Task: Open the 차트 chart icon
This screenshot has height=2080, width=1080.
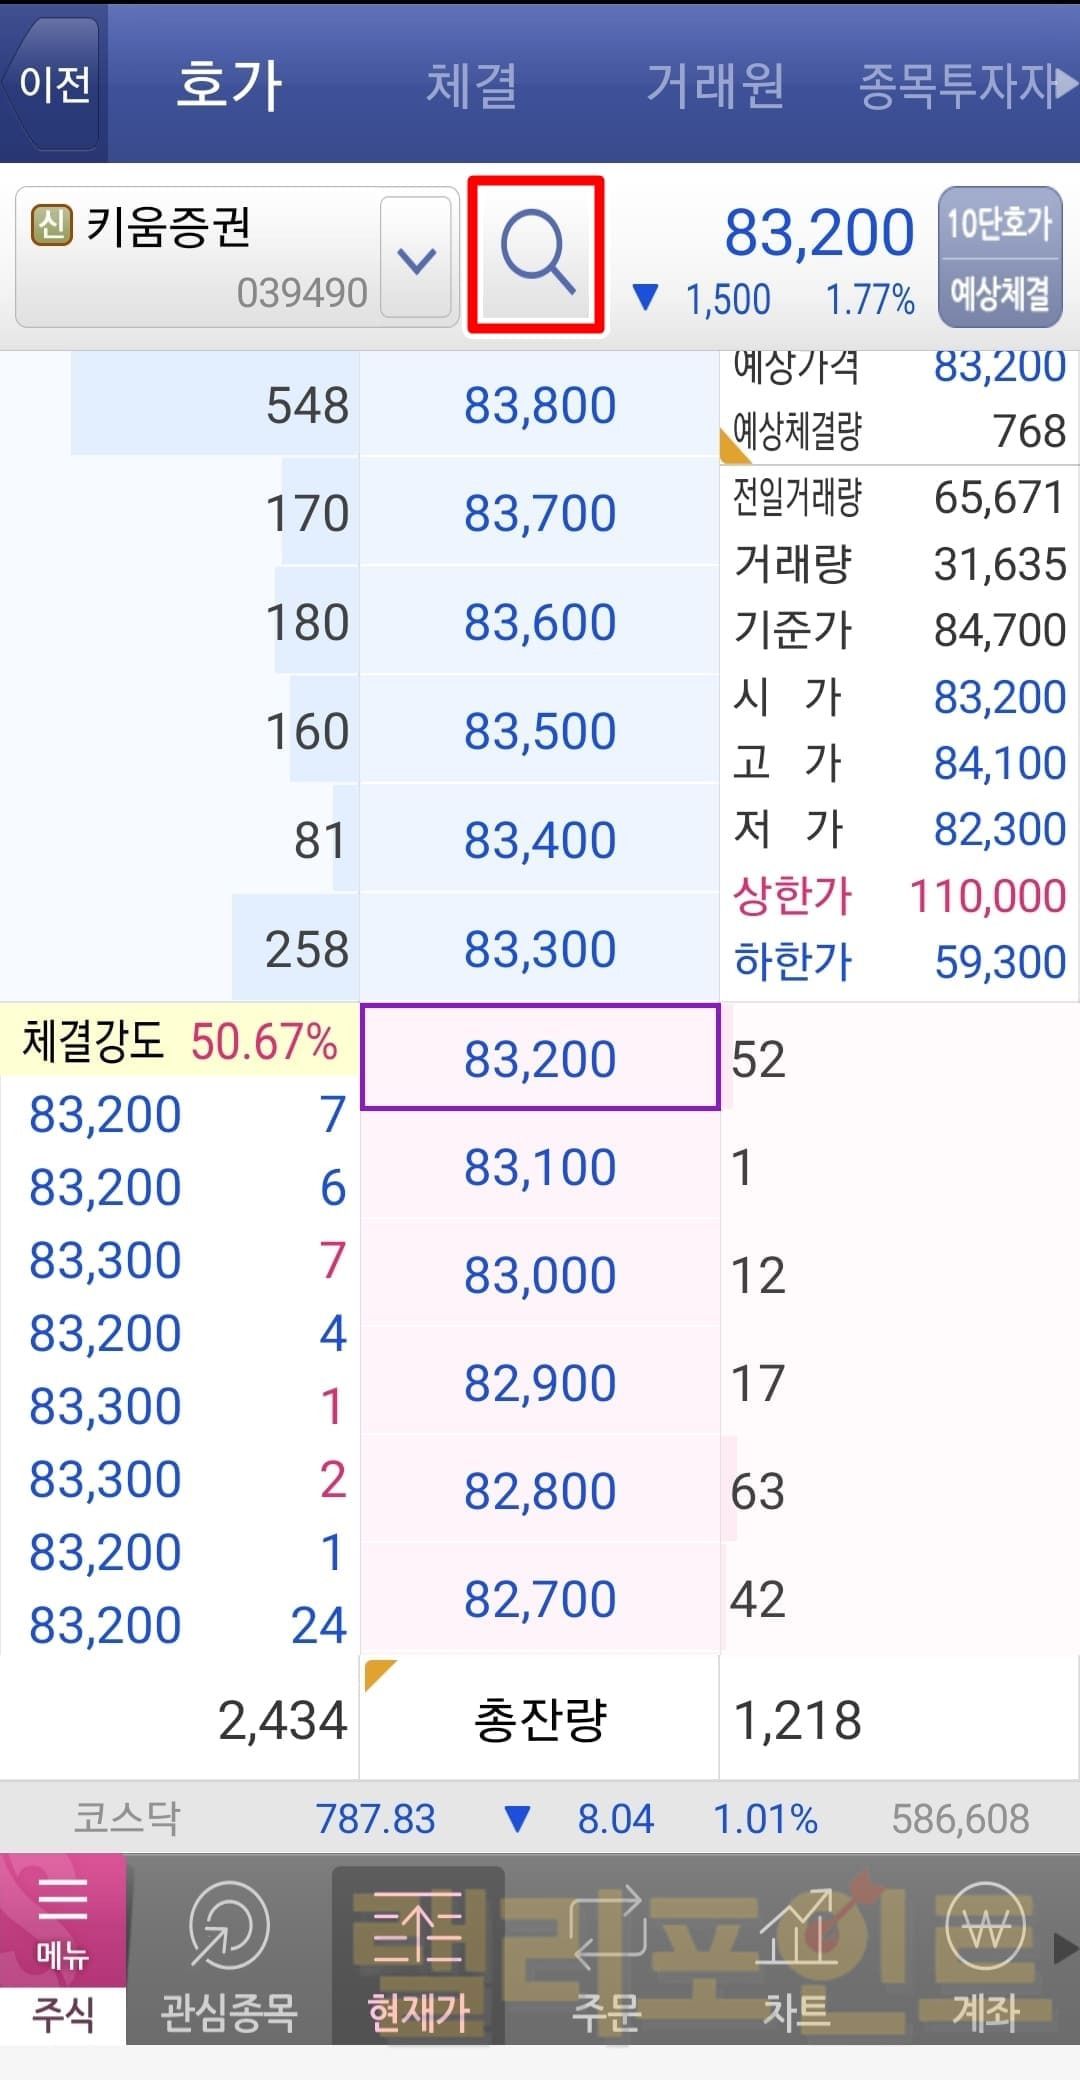Action: click(x=797, y=1951)
